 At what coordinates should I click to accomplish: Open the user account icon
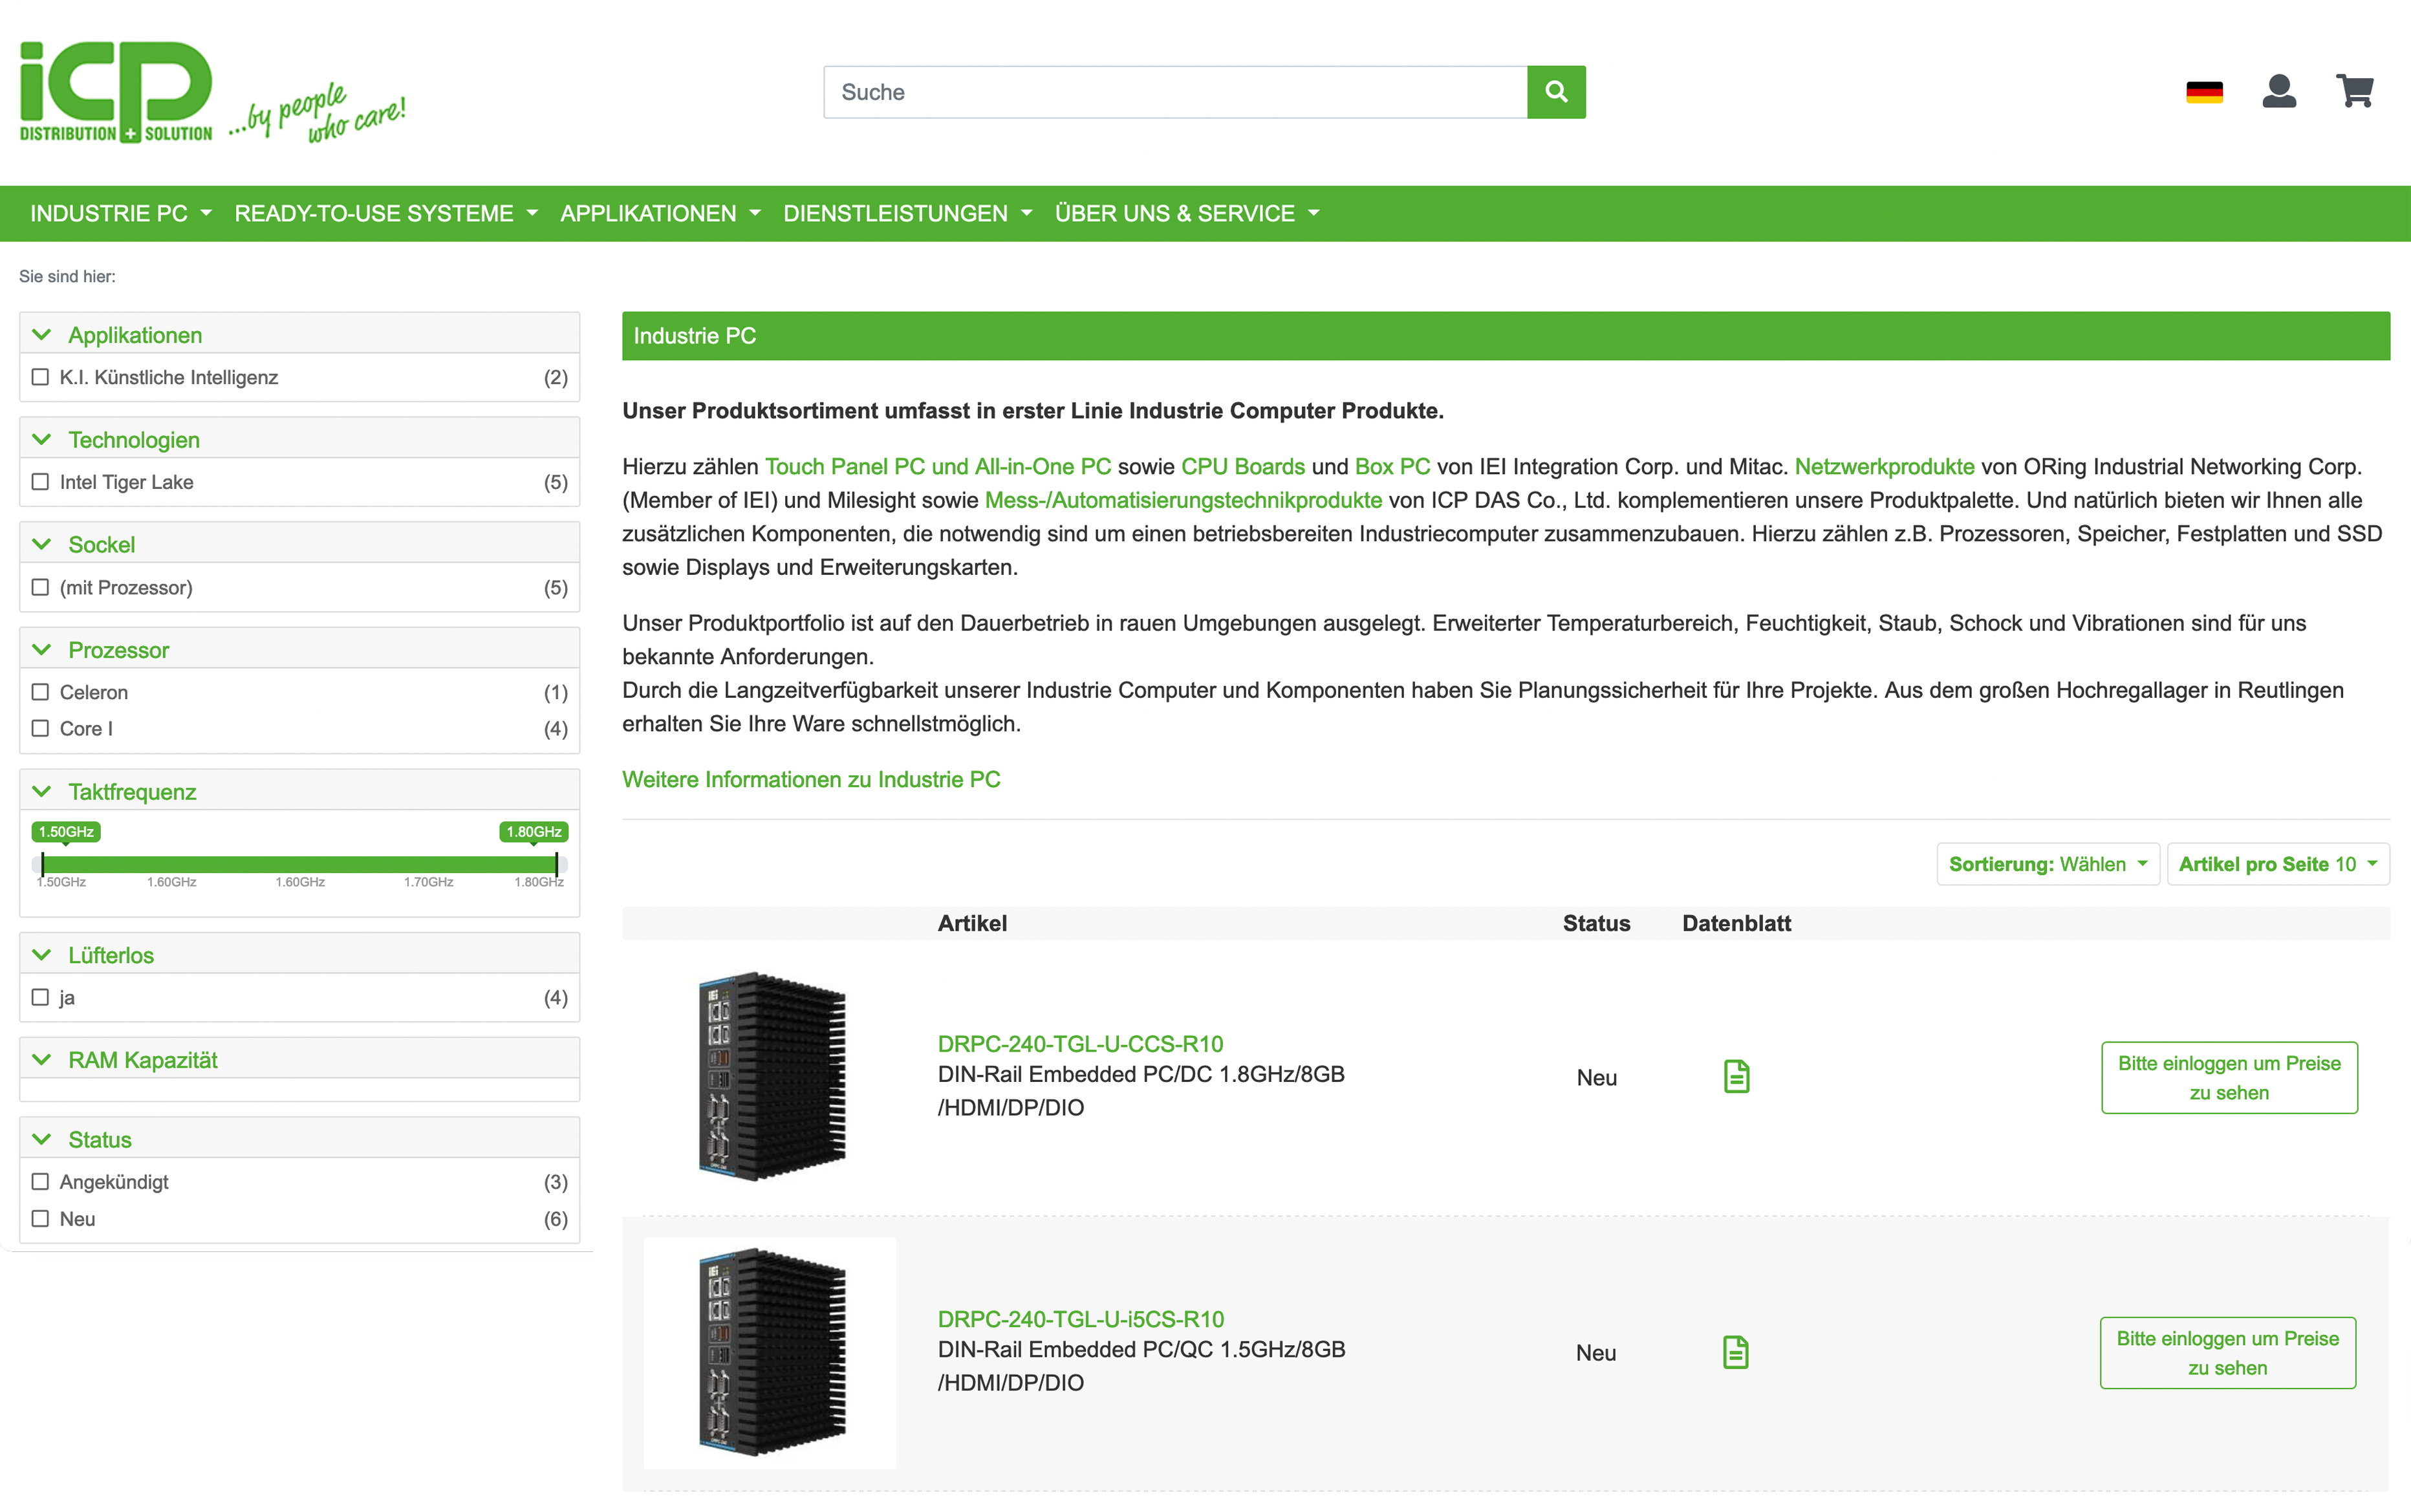click(2279, 91)
